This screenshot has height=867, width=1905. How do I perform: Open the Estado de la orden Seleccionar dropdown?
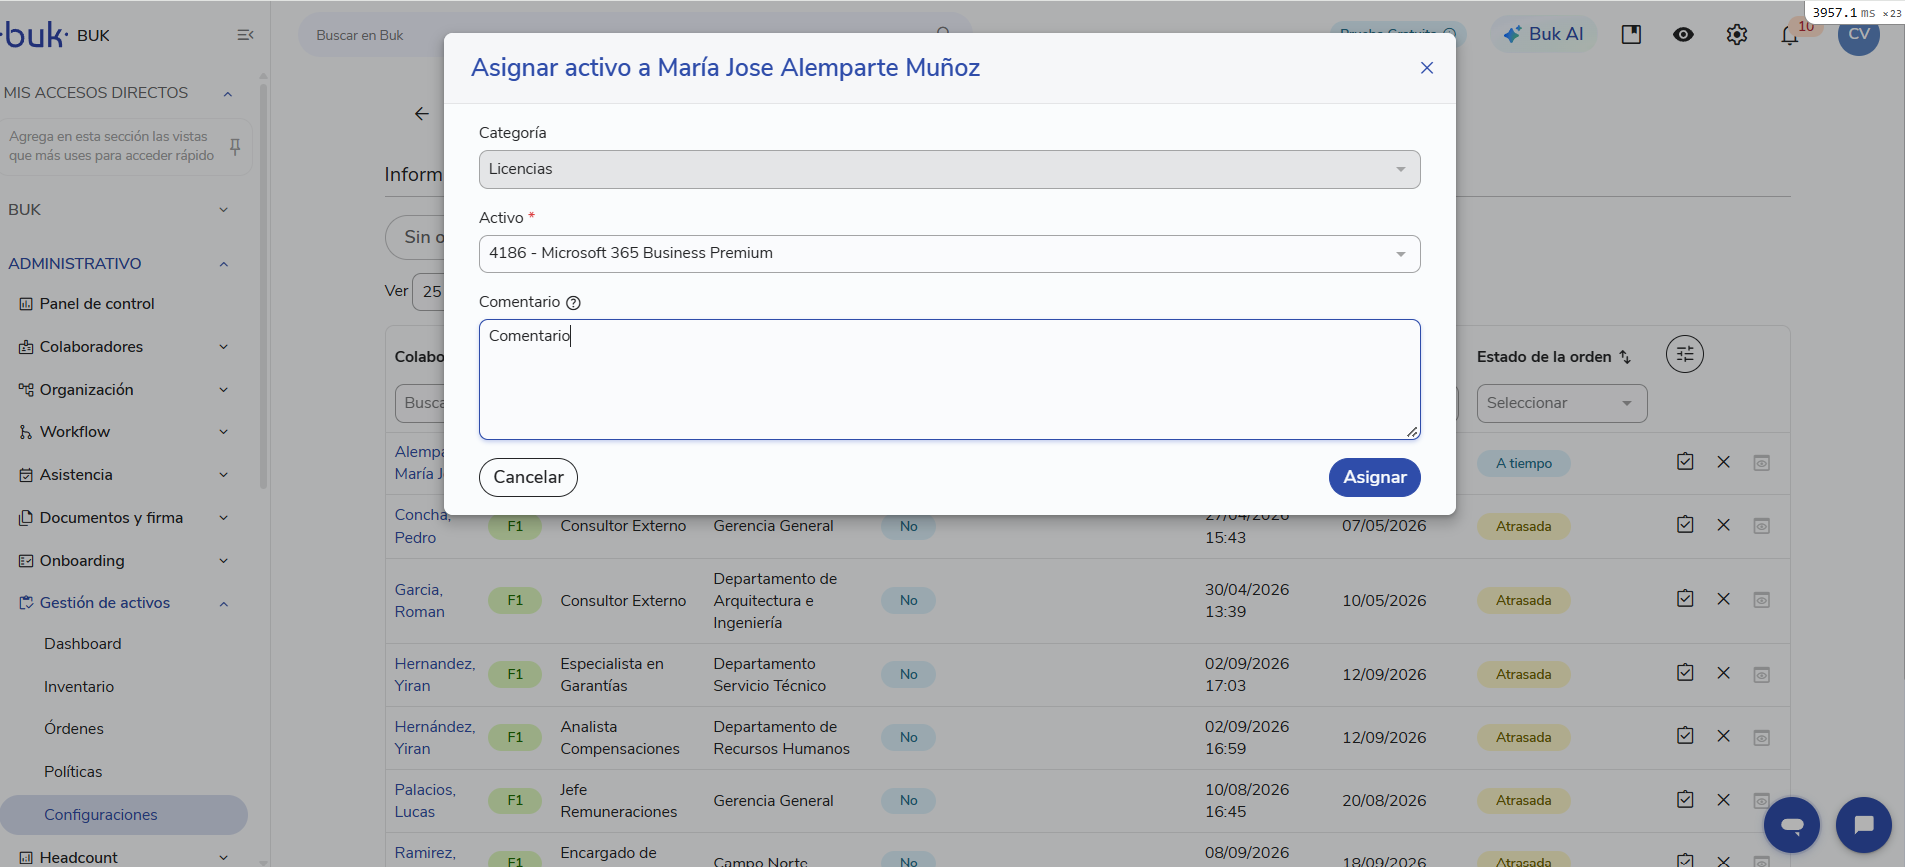(x=1561, y=403)
